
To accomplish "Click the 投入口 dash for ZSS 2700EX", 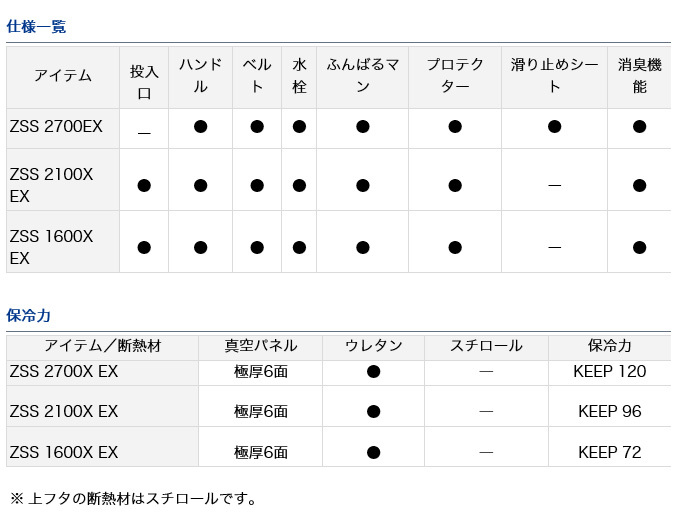I will [x=144, y=129].
